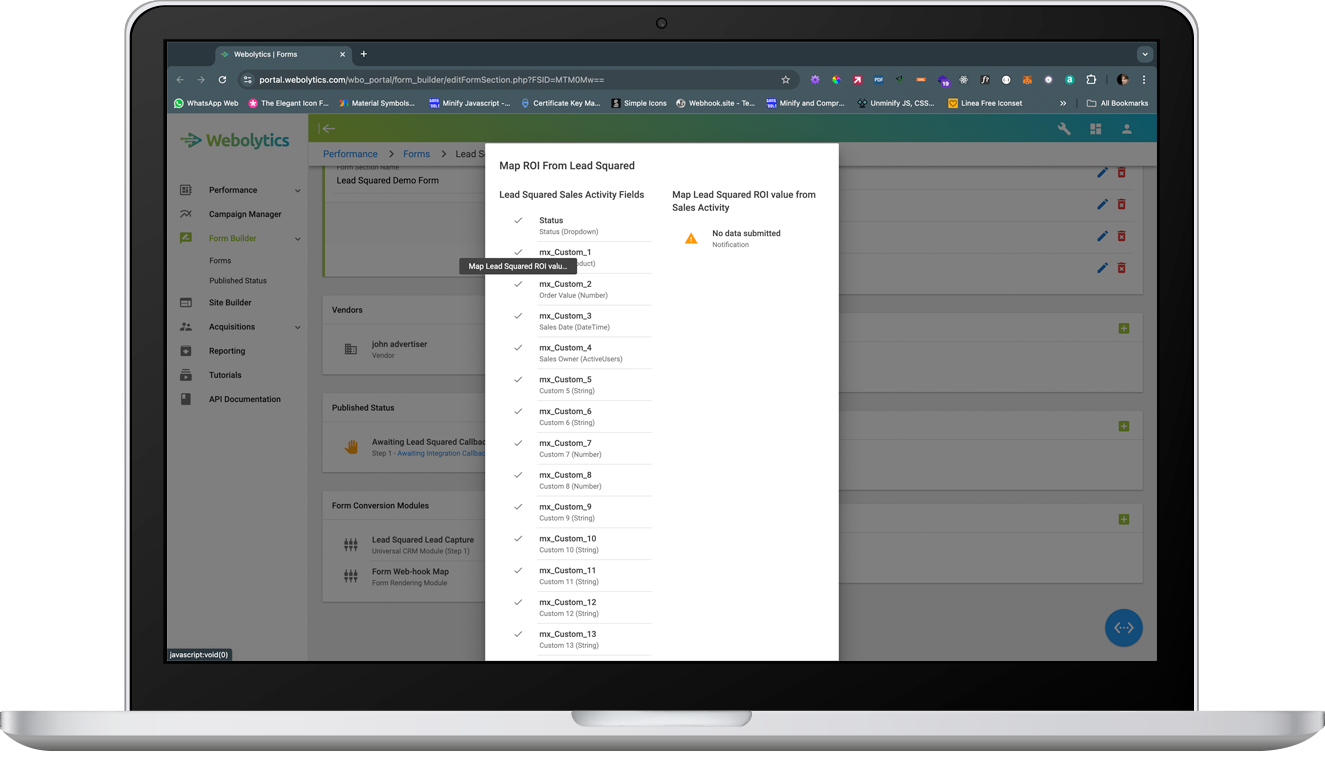This screenshot has width=1325, height=780.
Task: Open the wrench tools icon in the top bar
Action: (x=1064, y=128)
